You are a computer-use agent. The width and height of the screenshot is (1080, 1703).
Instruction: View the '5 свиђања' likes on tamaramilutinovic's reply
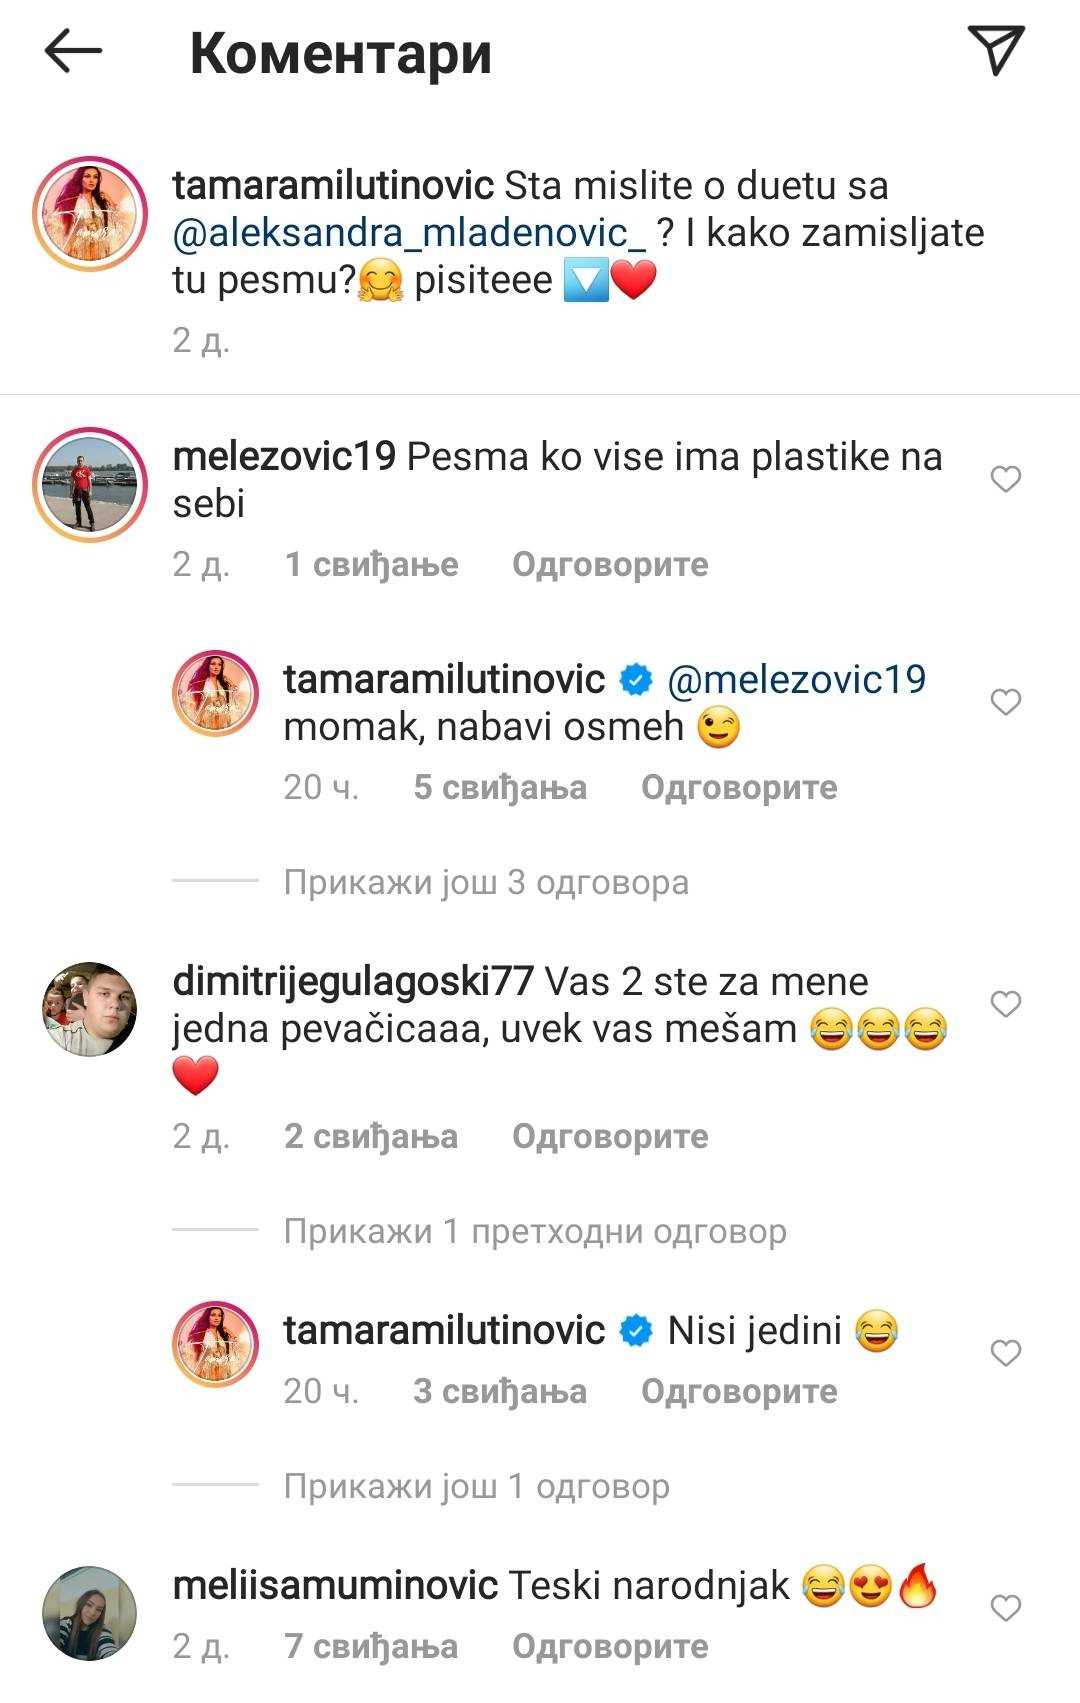tap(500, 787)
